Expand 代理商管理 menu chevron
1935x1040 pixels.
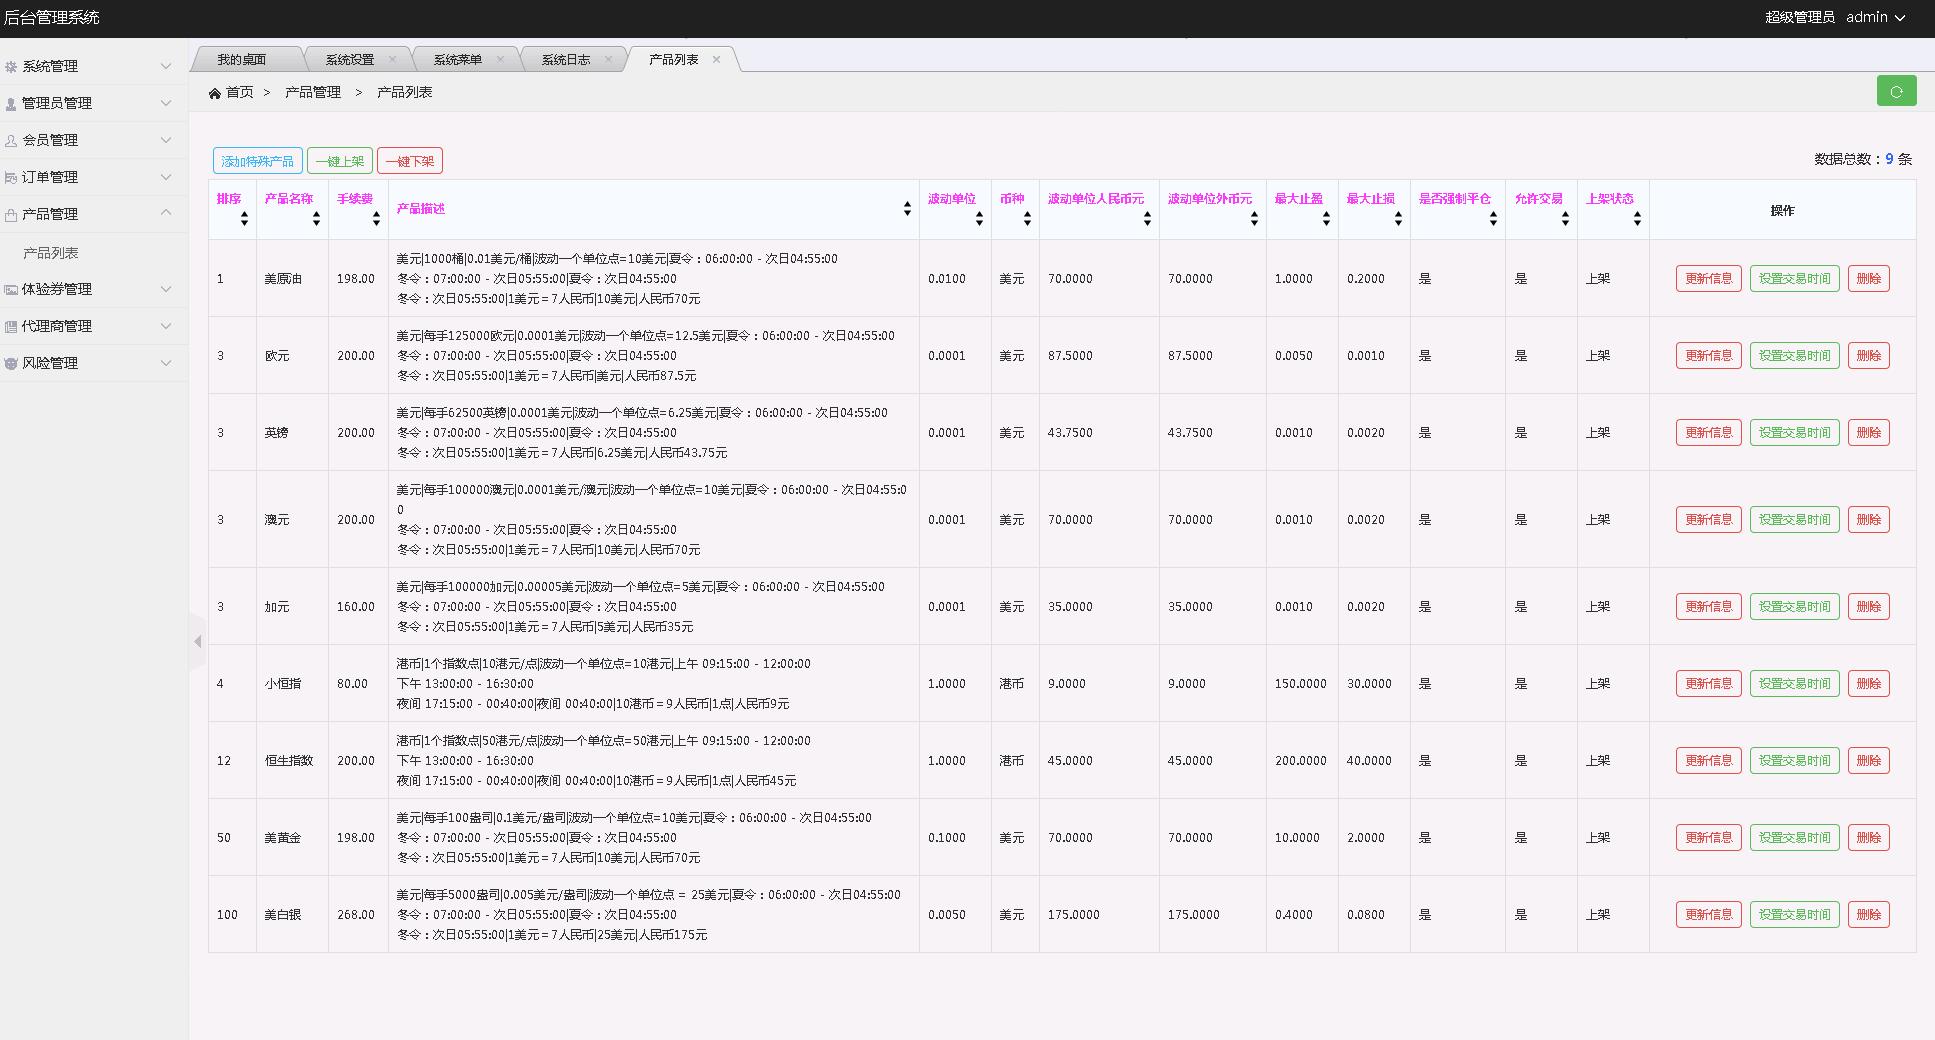166,326
